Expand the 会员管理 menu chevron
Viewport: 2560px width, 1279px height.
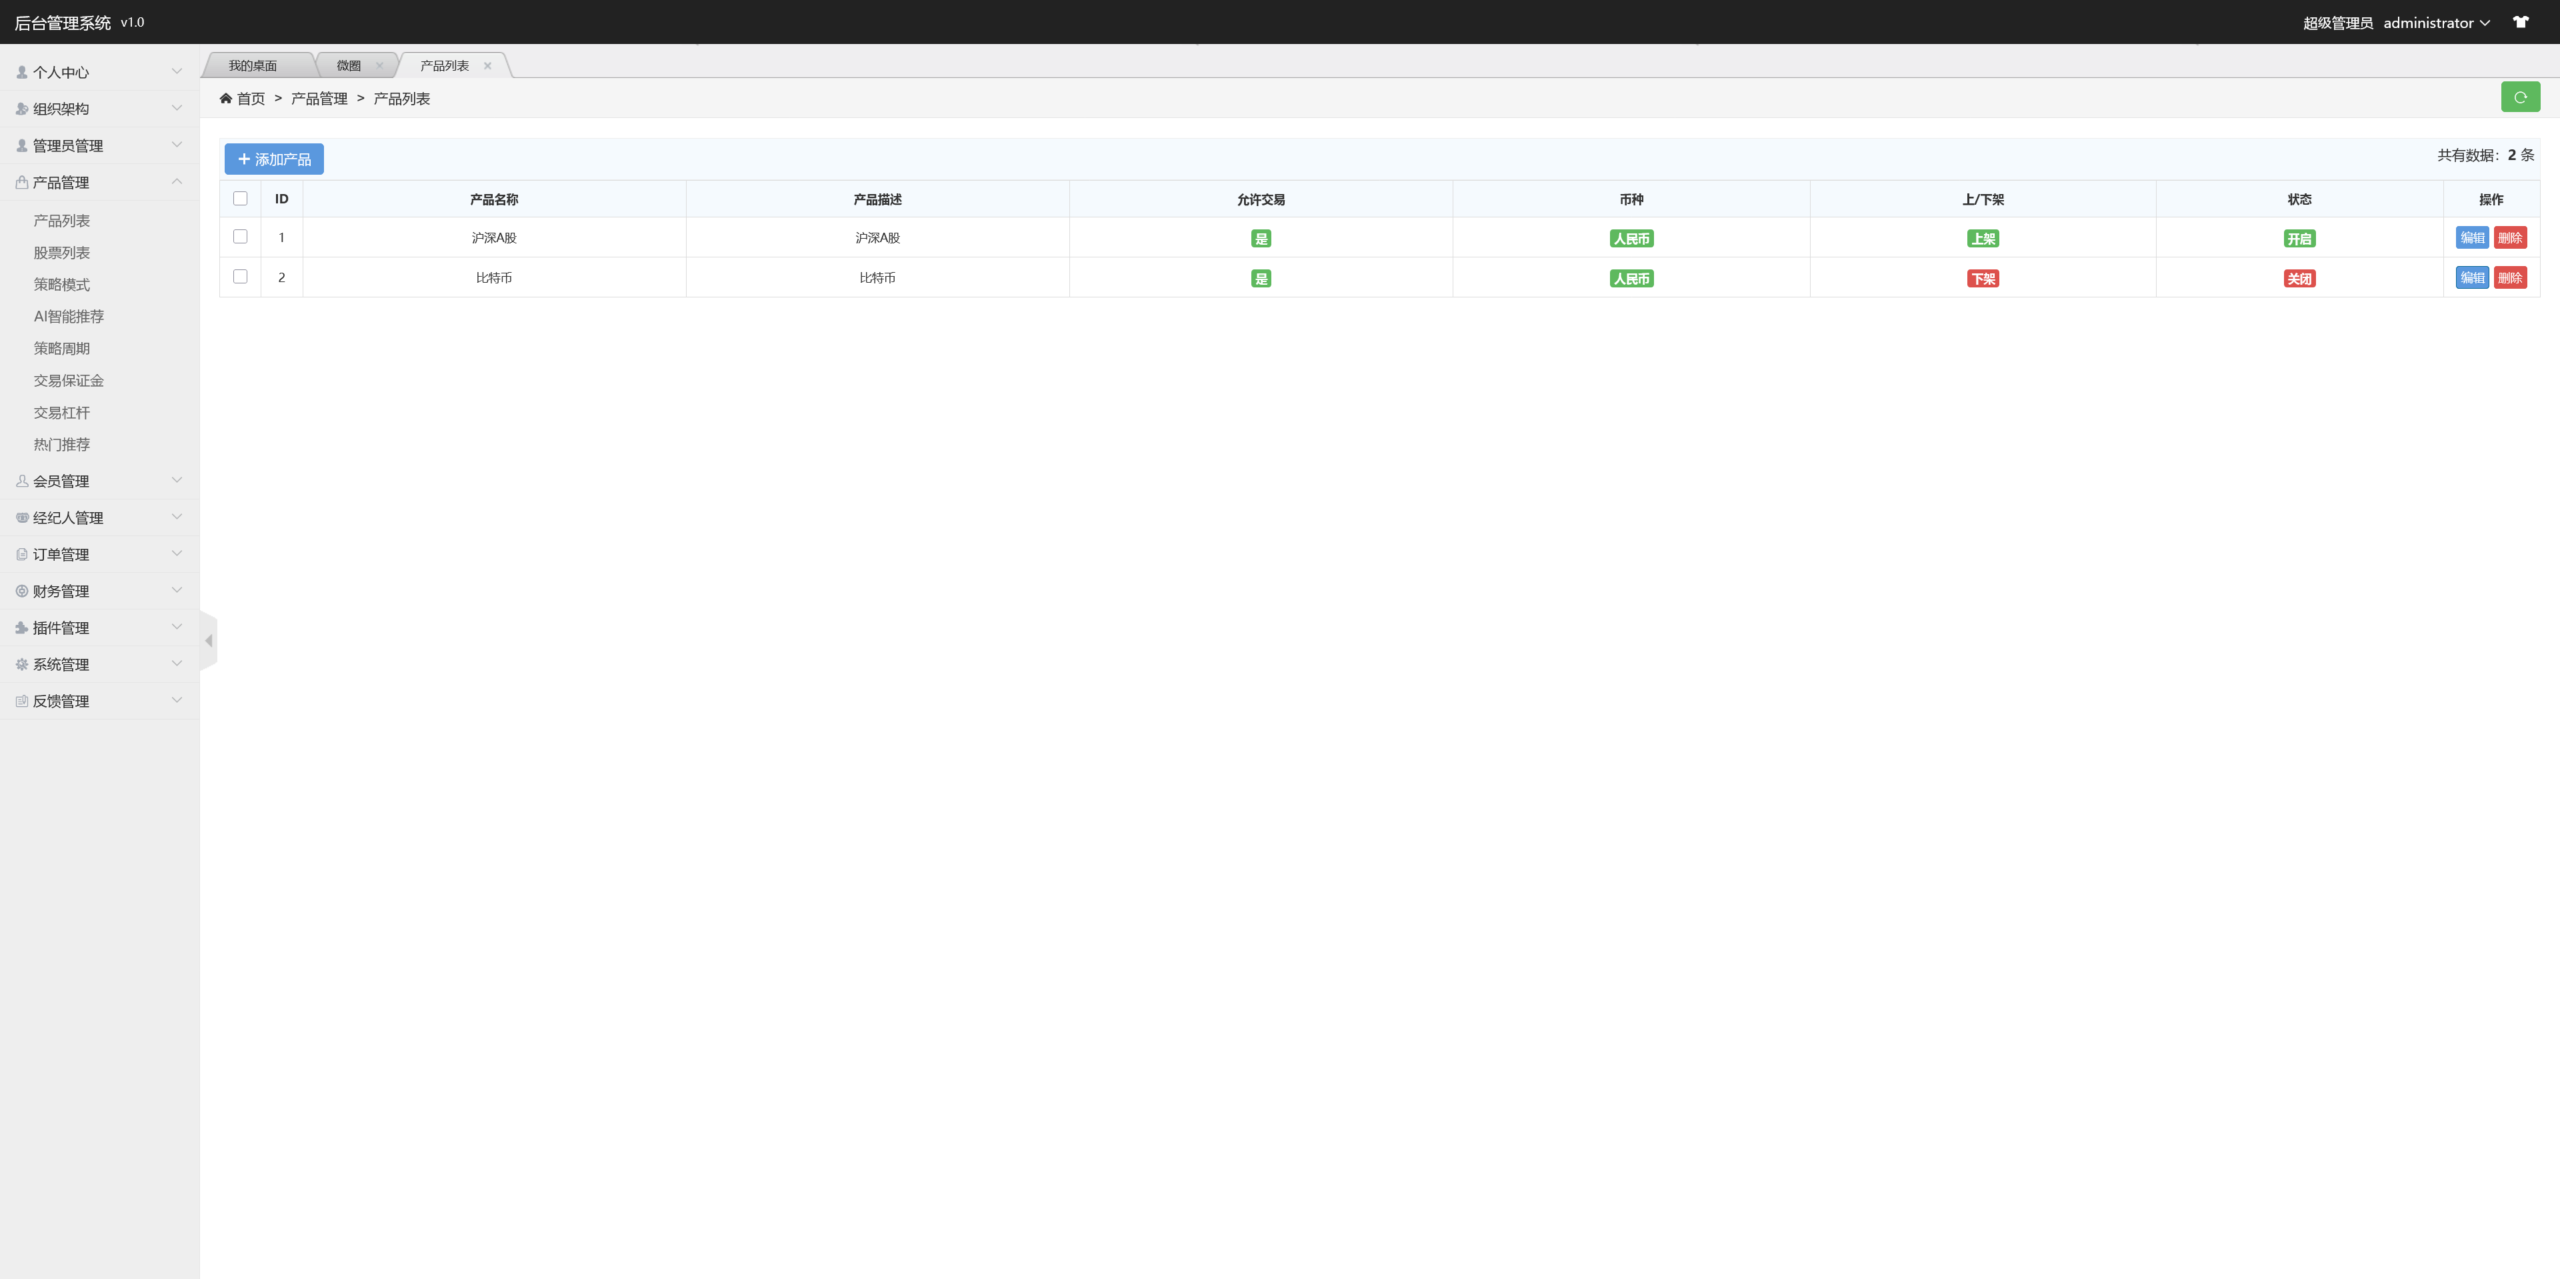177,480
